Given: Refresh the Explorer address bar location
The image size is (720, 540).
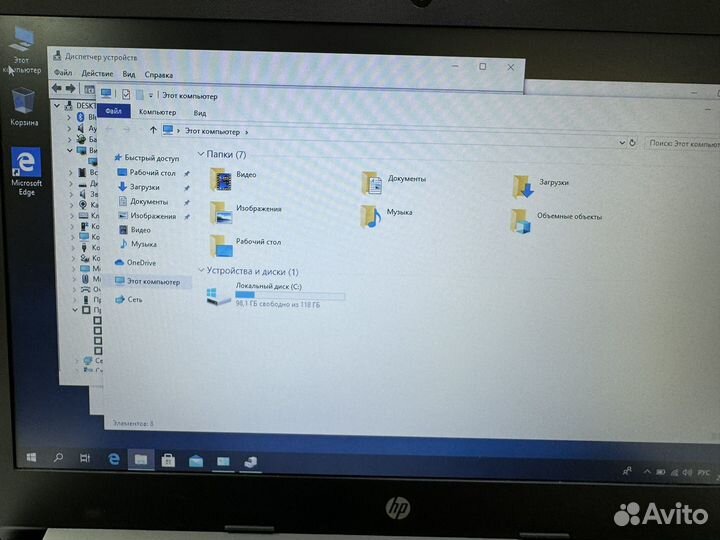Looking at the screenshot, I should click(x=633, y=142).
